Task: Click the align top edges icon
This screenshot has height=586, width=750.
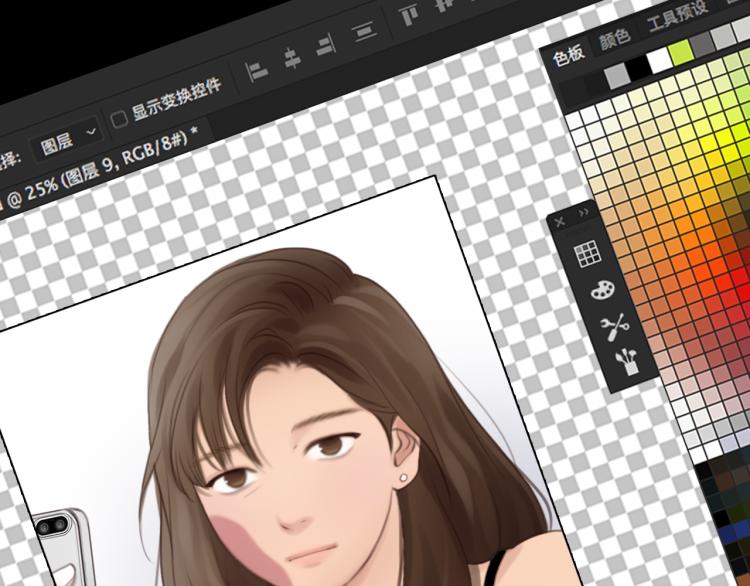Action: (x=409, y=15)
